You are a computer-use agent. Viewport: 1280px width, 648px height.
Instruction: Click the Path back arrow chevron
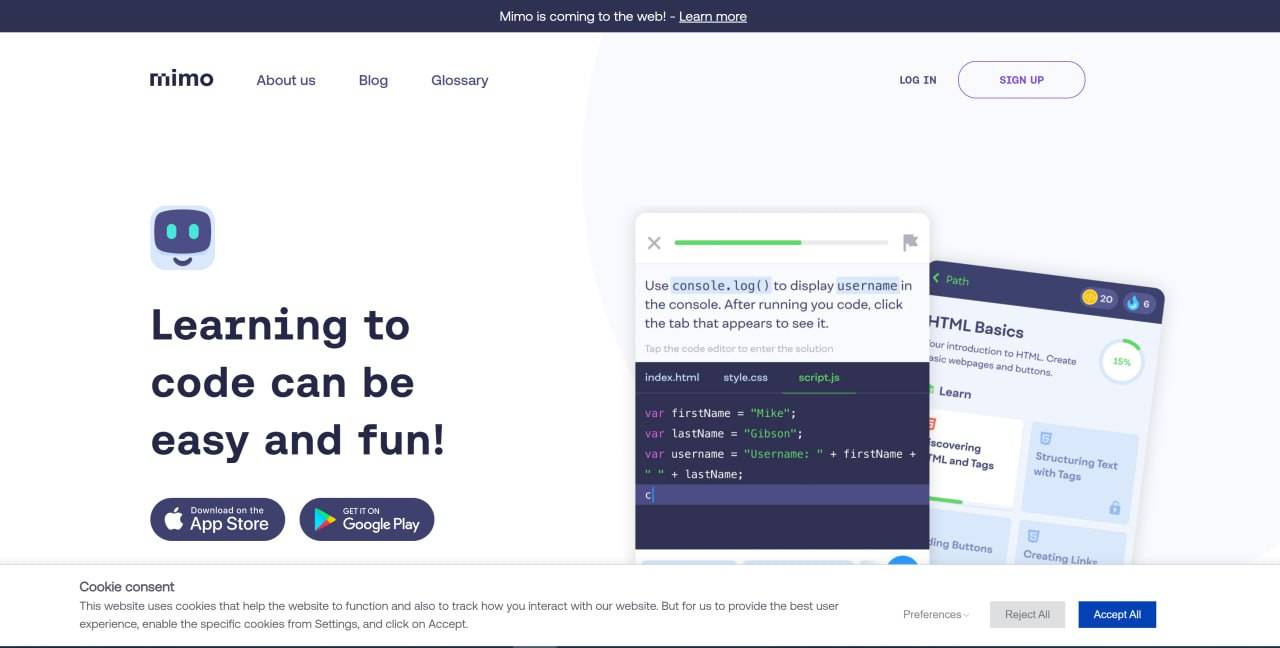click(x=937, y=277)
